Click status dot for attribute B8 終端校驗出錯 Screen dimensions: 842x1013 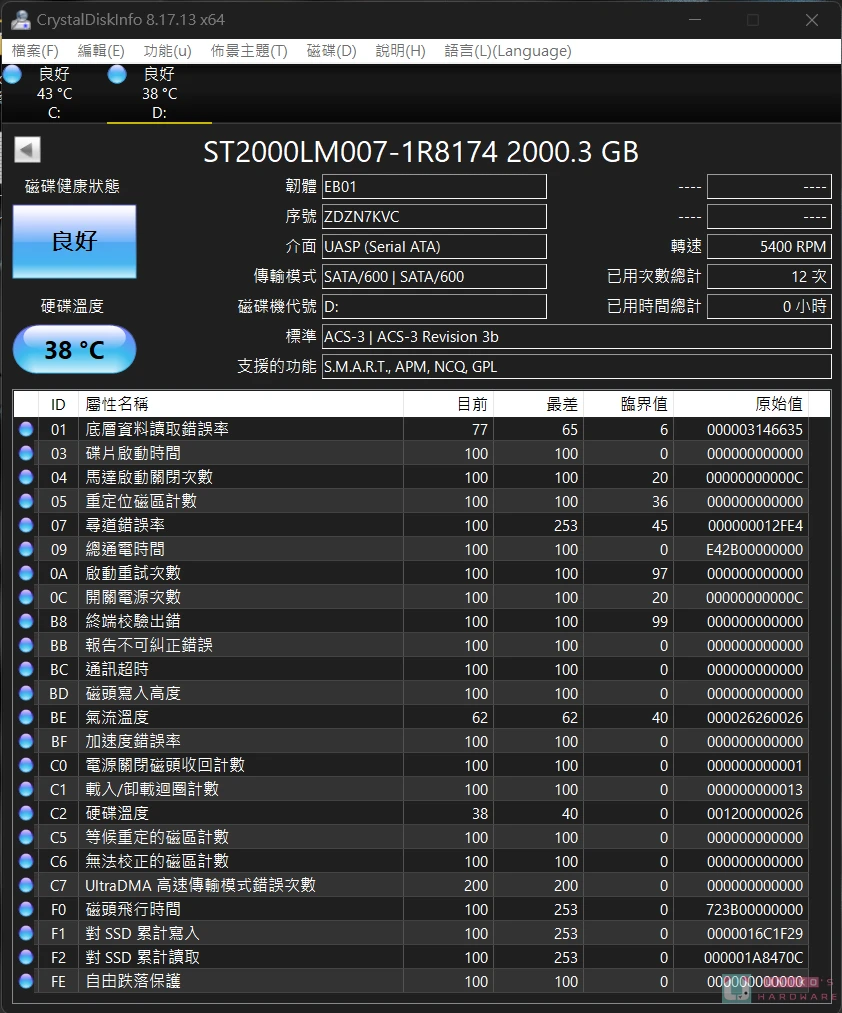(26, 621)
